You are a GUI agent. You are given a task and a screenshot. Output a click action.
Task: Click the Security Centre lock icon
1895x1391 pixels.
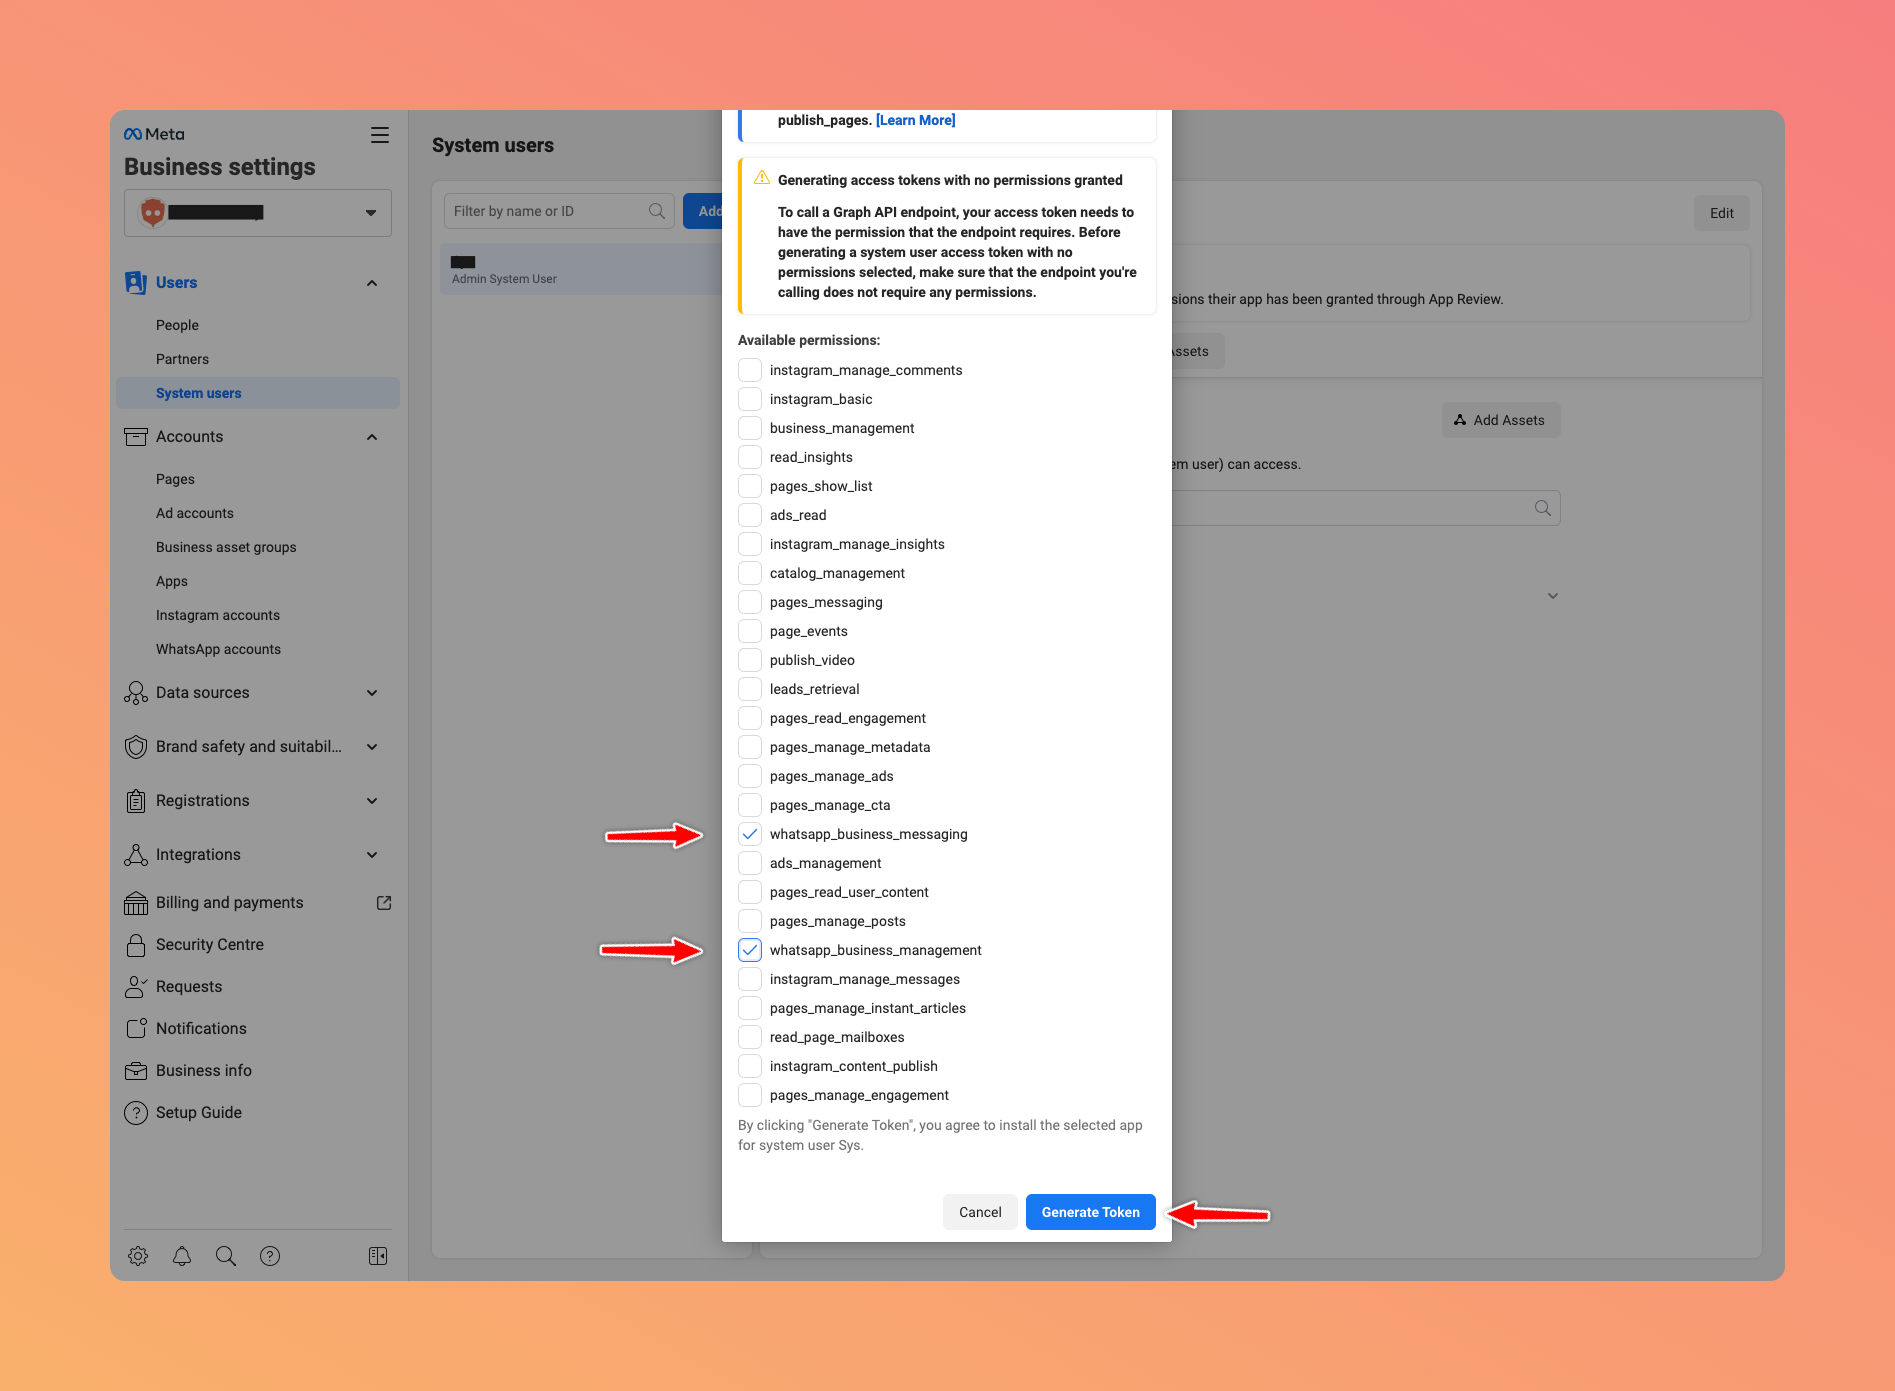coord(136,945)
